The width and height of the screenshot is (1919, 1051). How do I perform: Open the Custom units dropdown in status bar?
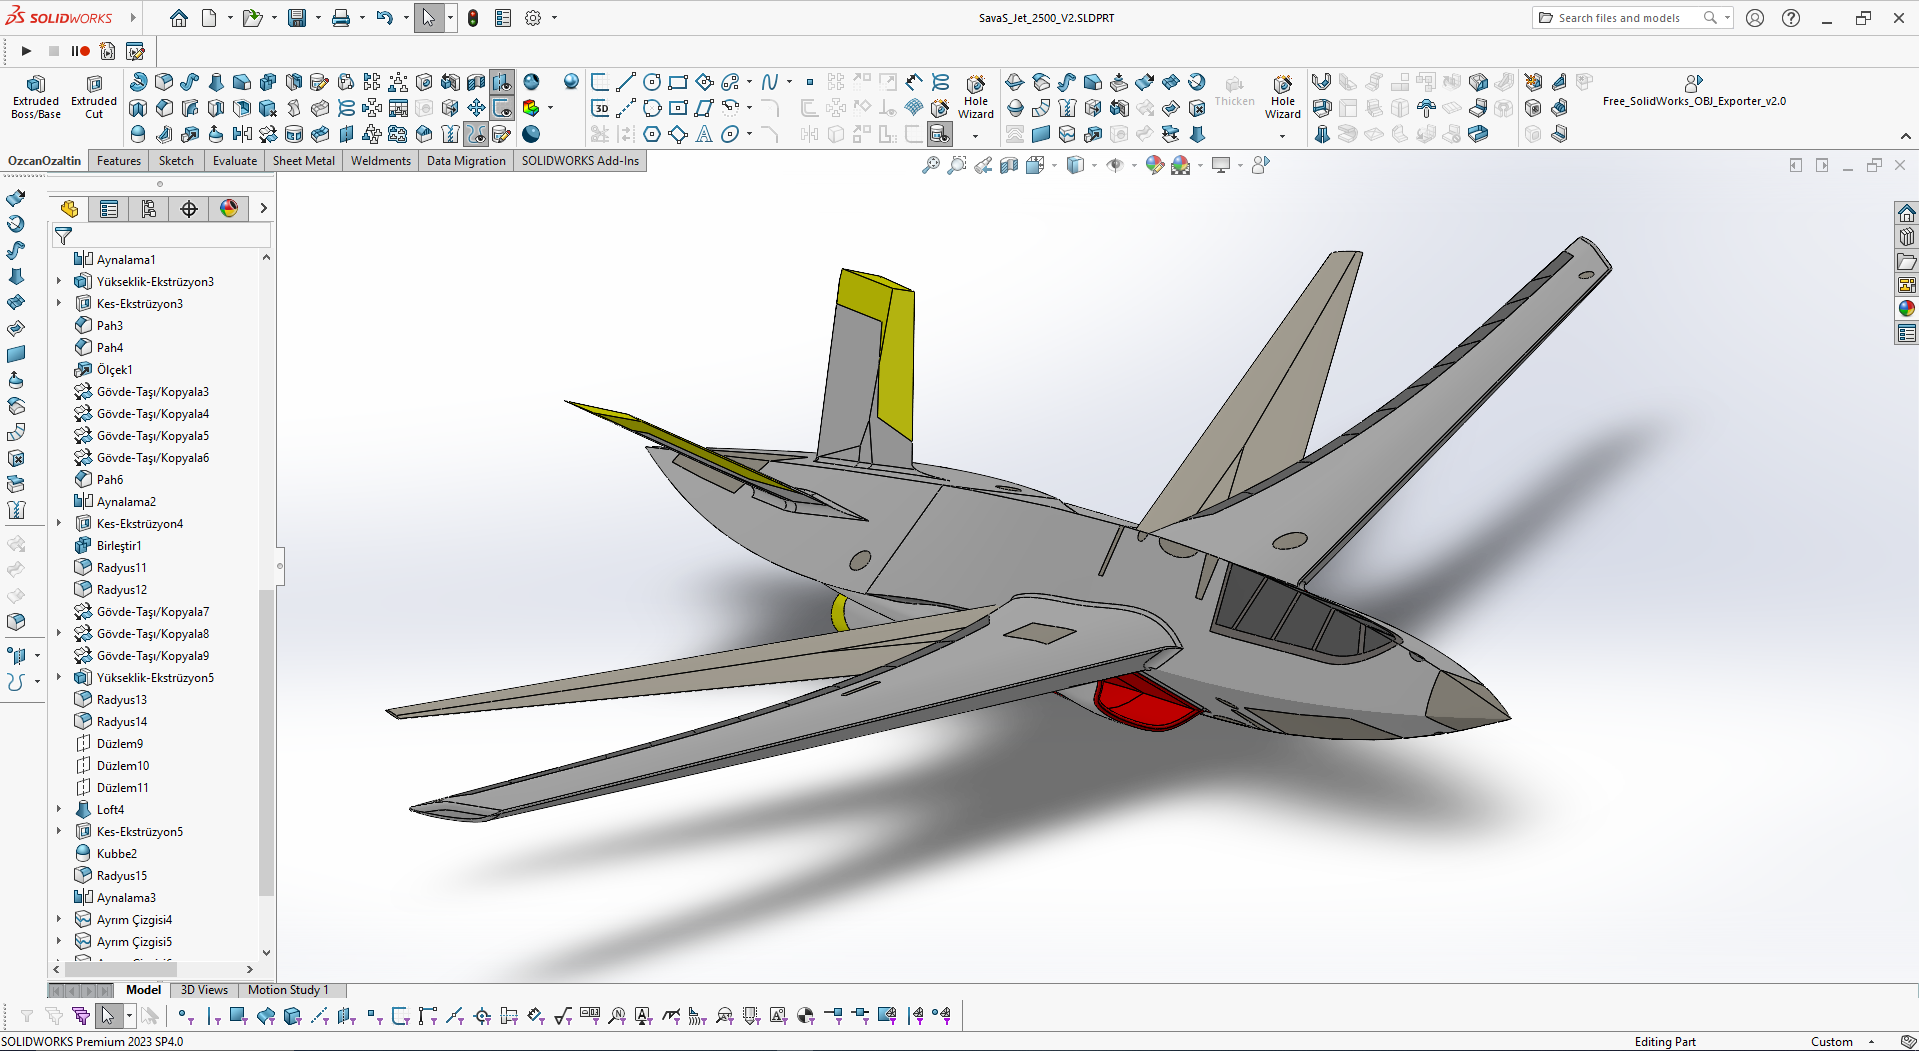coord(1871,1042)
